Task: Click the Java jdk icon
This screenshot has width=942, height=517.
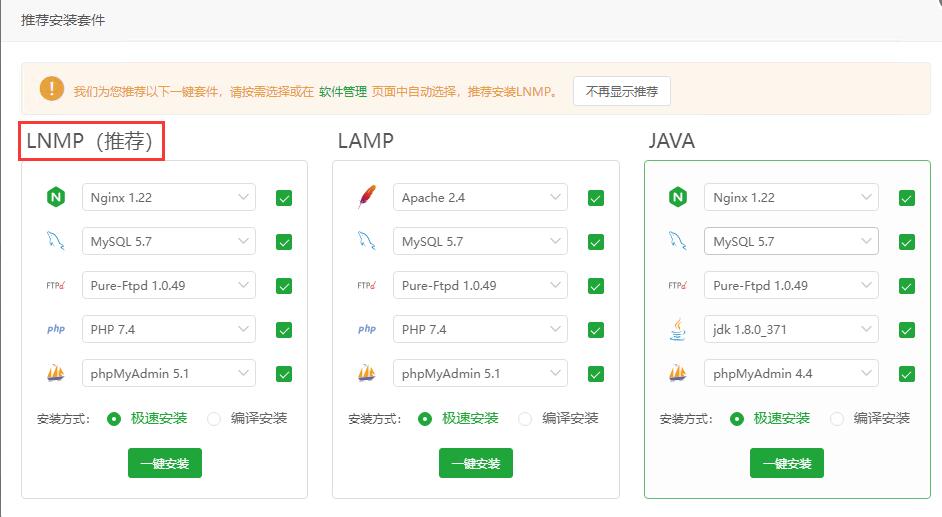Action: [678, 330]
